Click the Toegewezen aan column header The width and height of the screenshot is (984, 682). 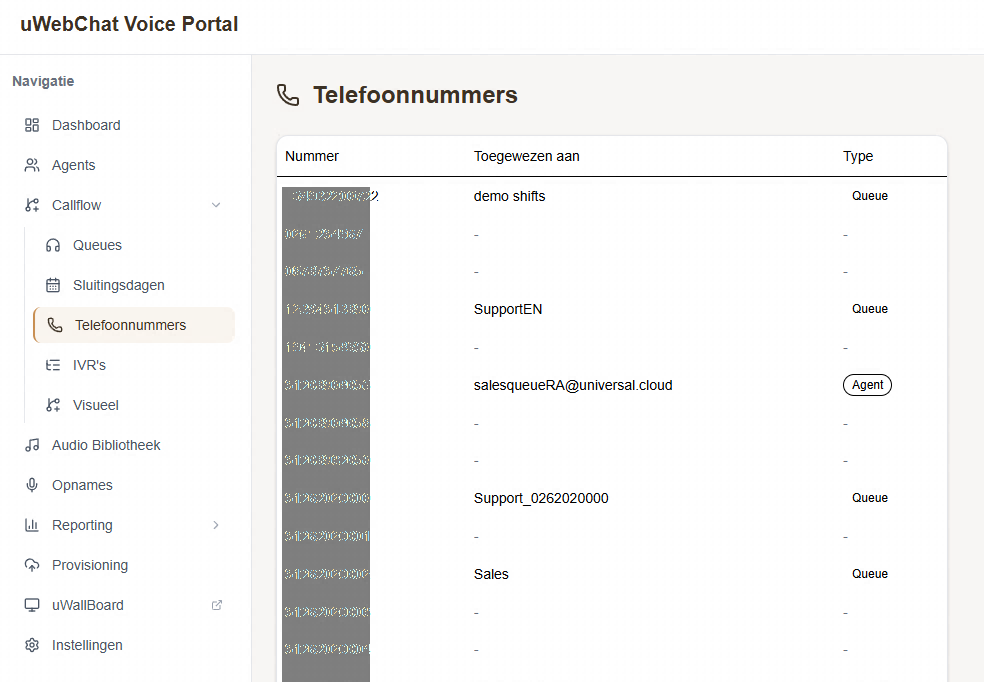(x=527, y=156)
